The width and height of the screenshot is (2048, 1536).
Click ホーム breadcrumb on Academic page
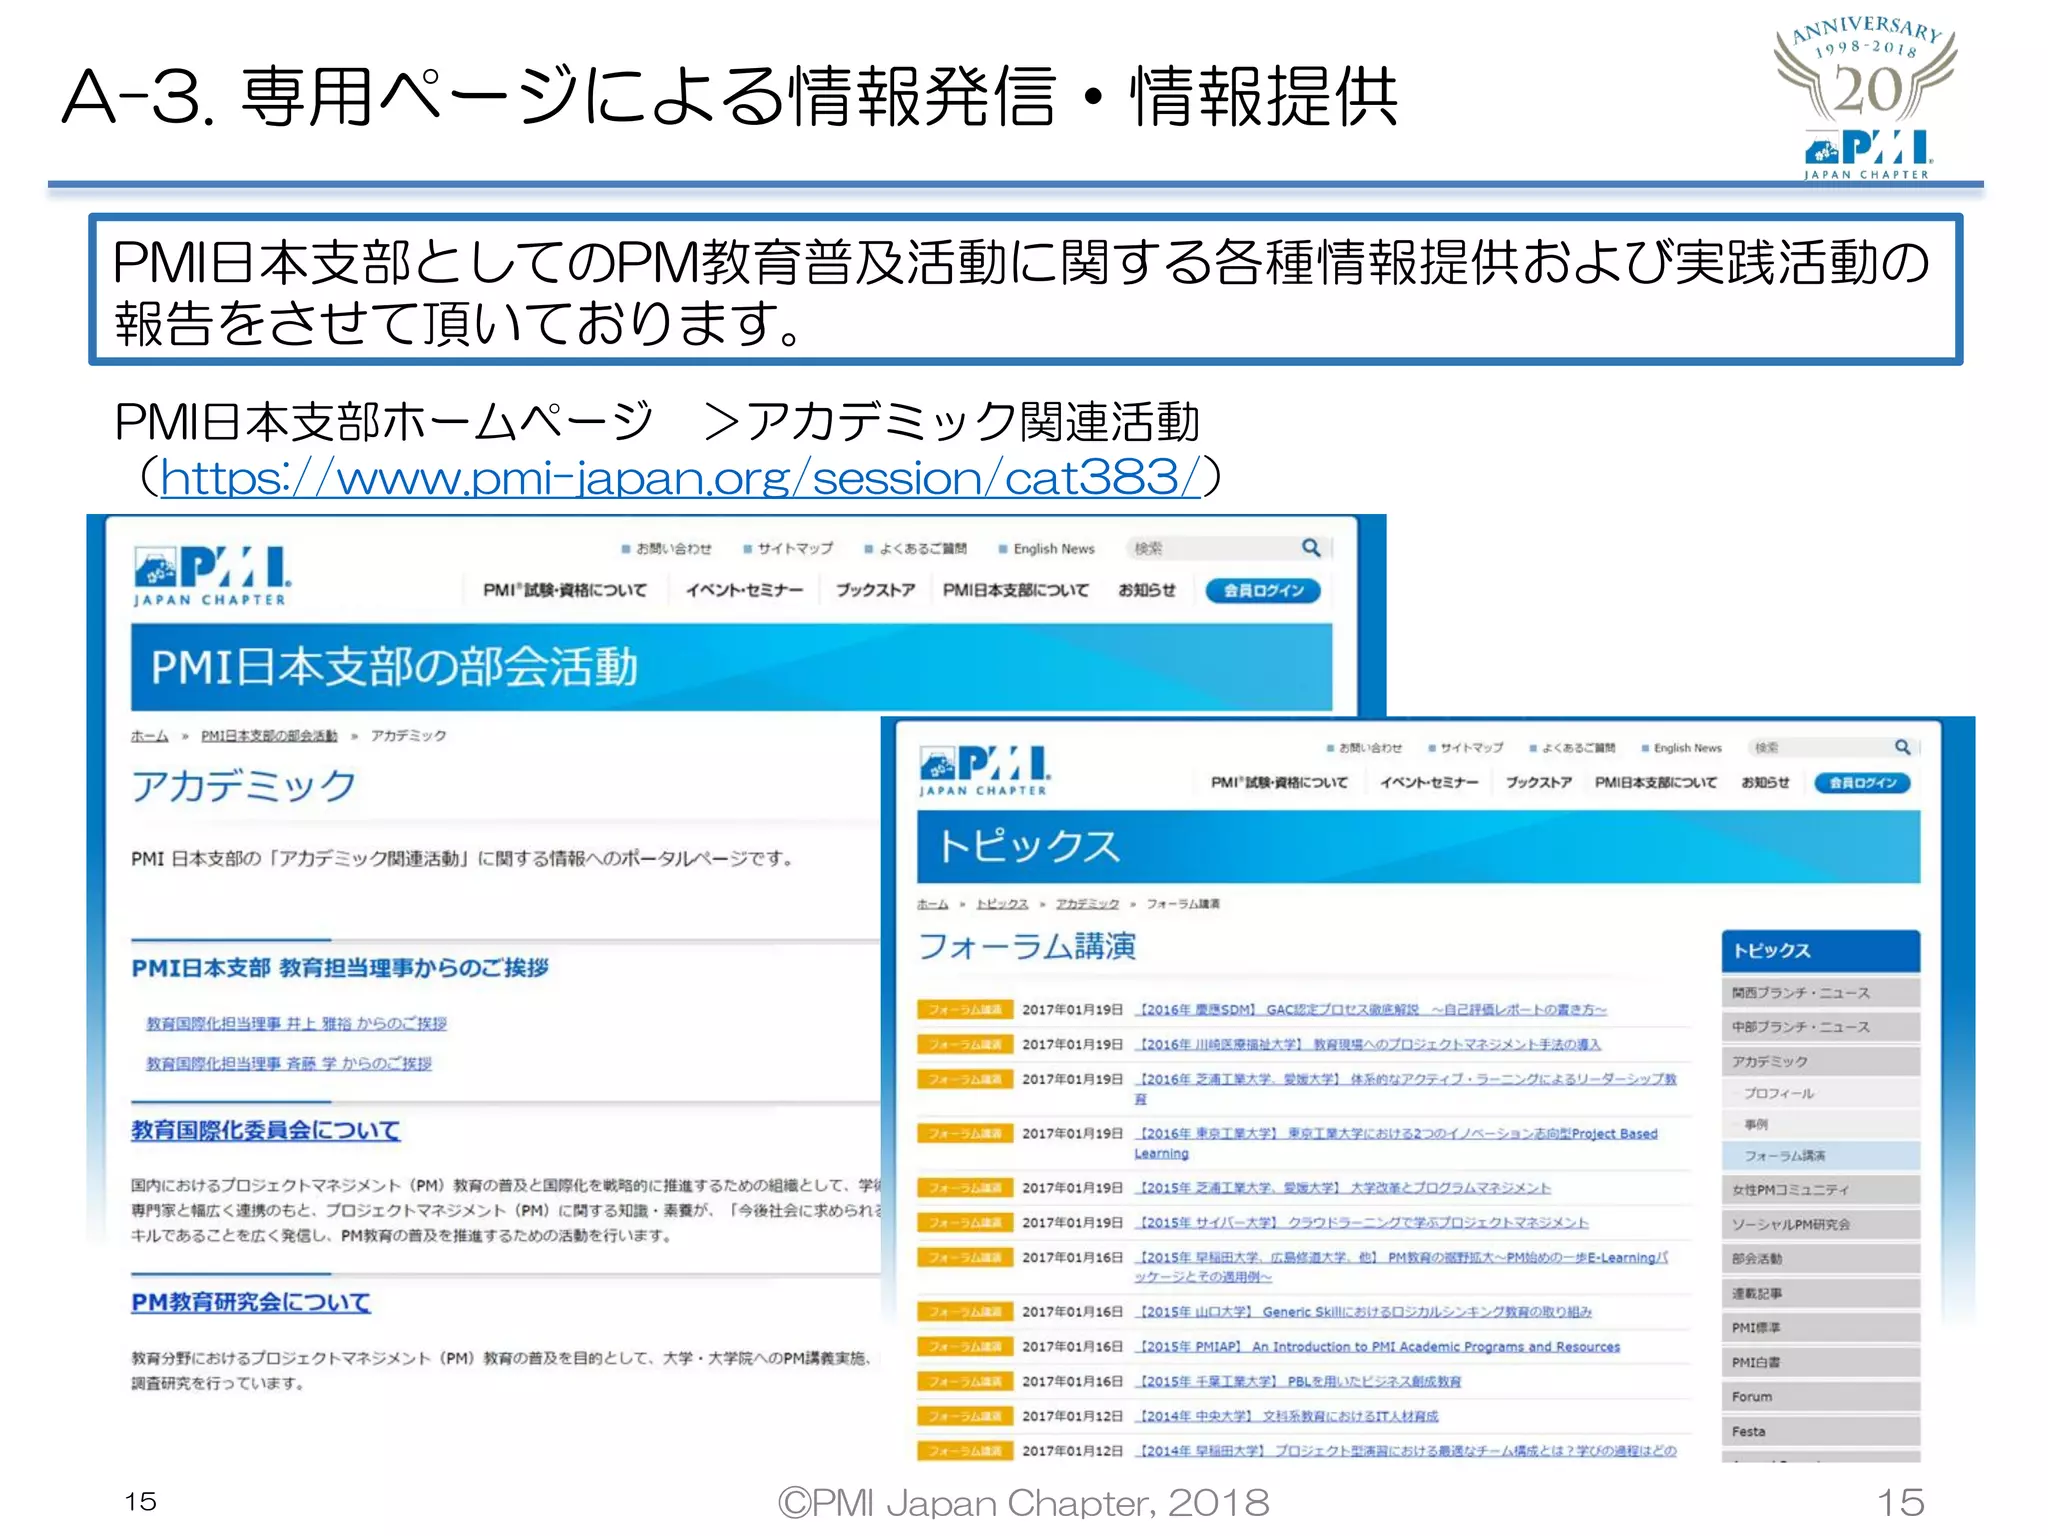(x=149, y=735)
